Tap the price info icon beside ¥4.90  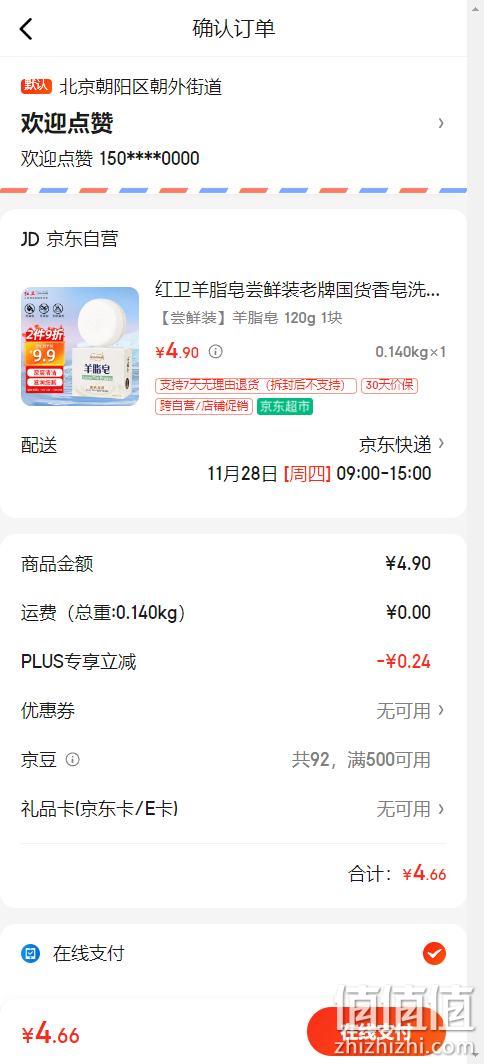coord(216,352)
